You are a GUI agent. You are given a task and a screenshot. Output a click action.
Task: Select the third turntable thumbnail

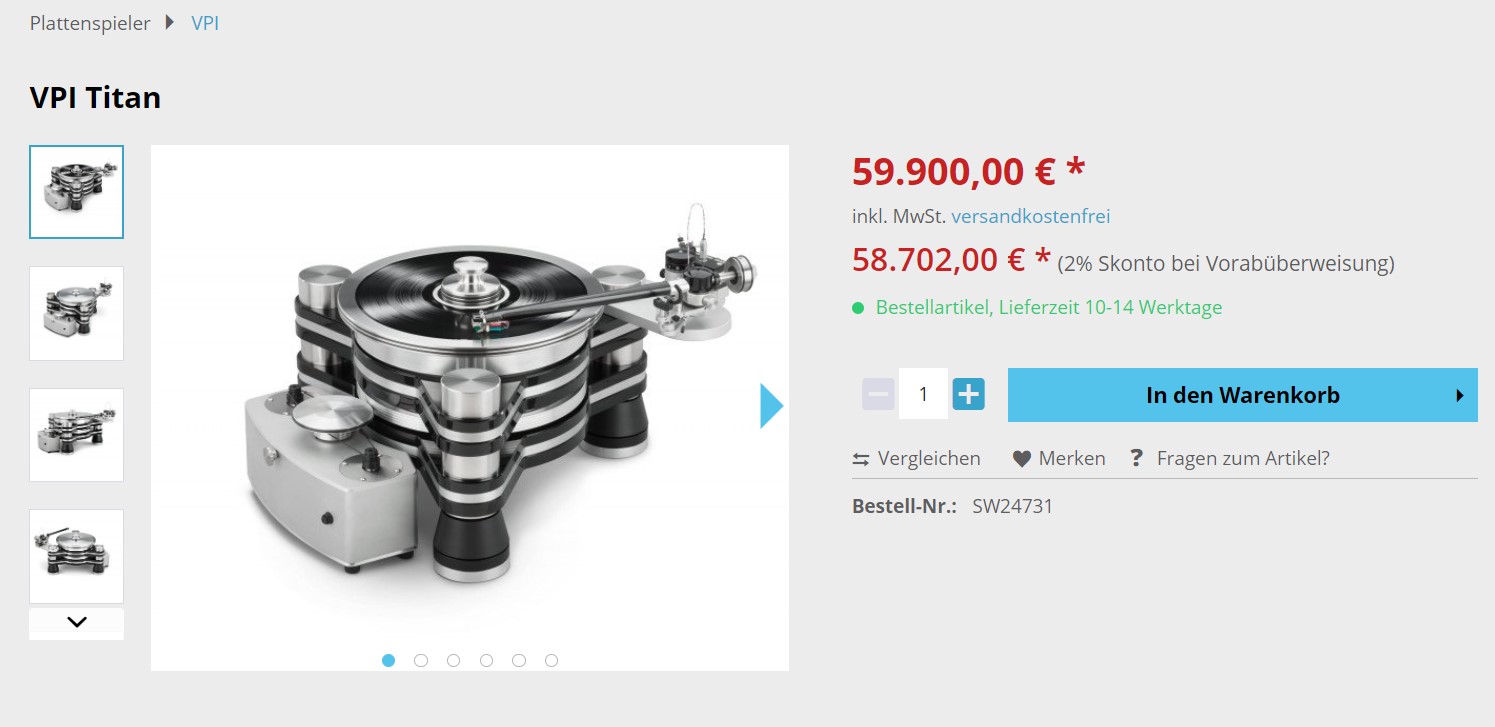(x=77, y=435)
